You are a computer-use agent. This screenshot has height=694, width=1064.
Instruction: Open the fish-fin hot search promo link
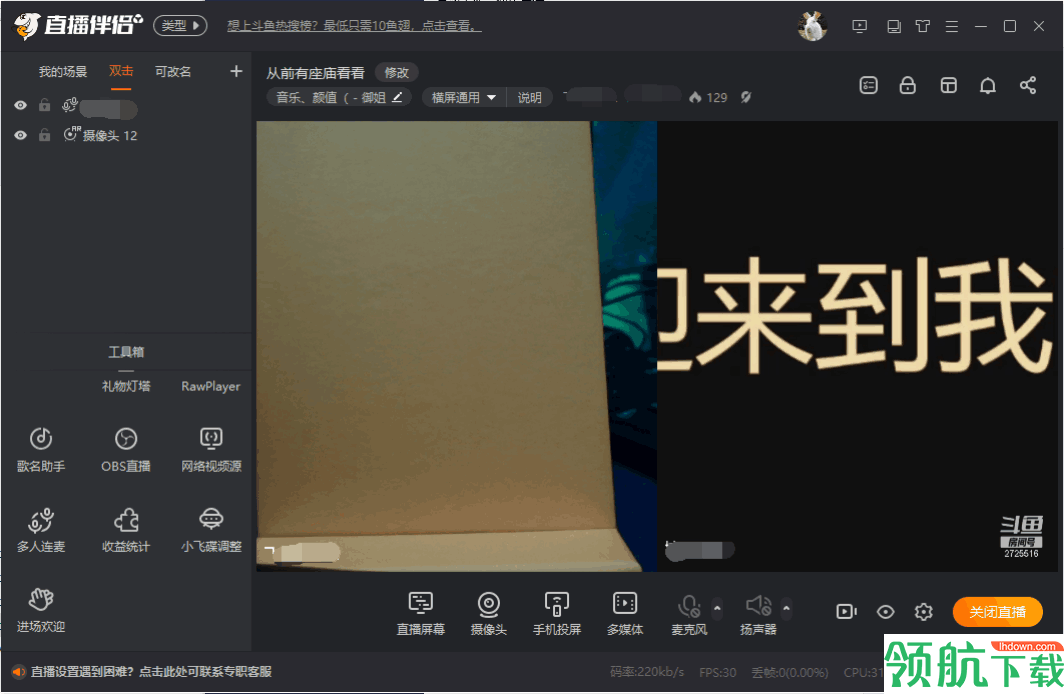coord(354,26)
